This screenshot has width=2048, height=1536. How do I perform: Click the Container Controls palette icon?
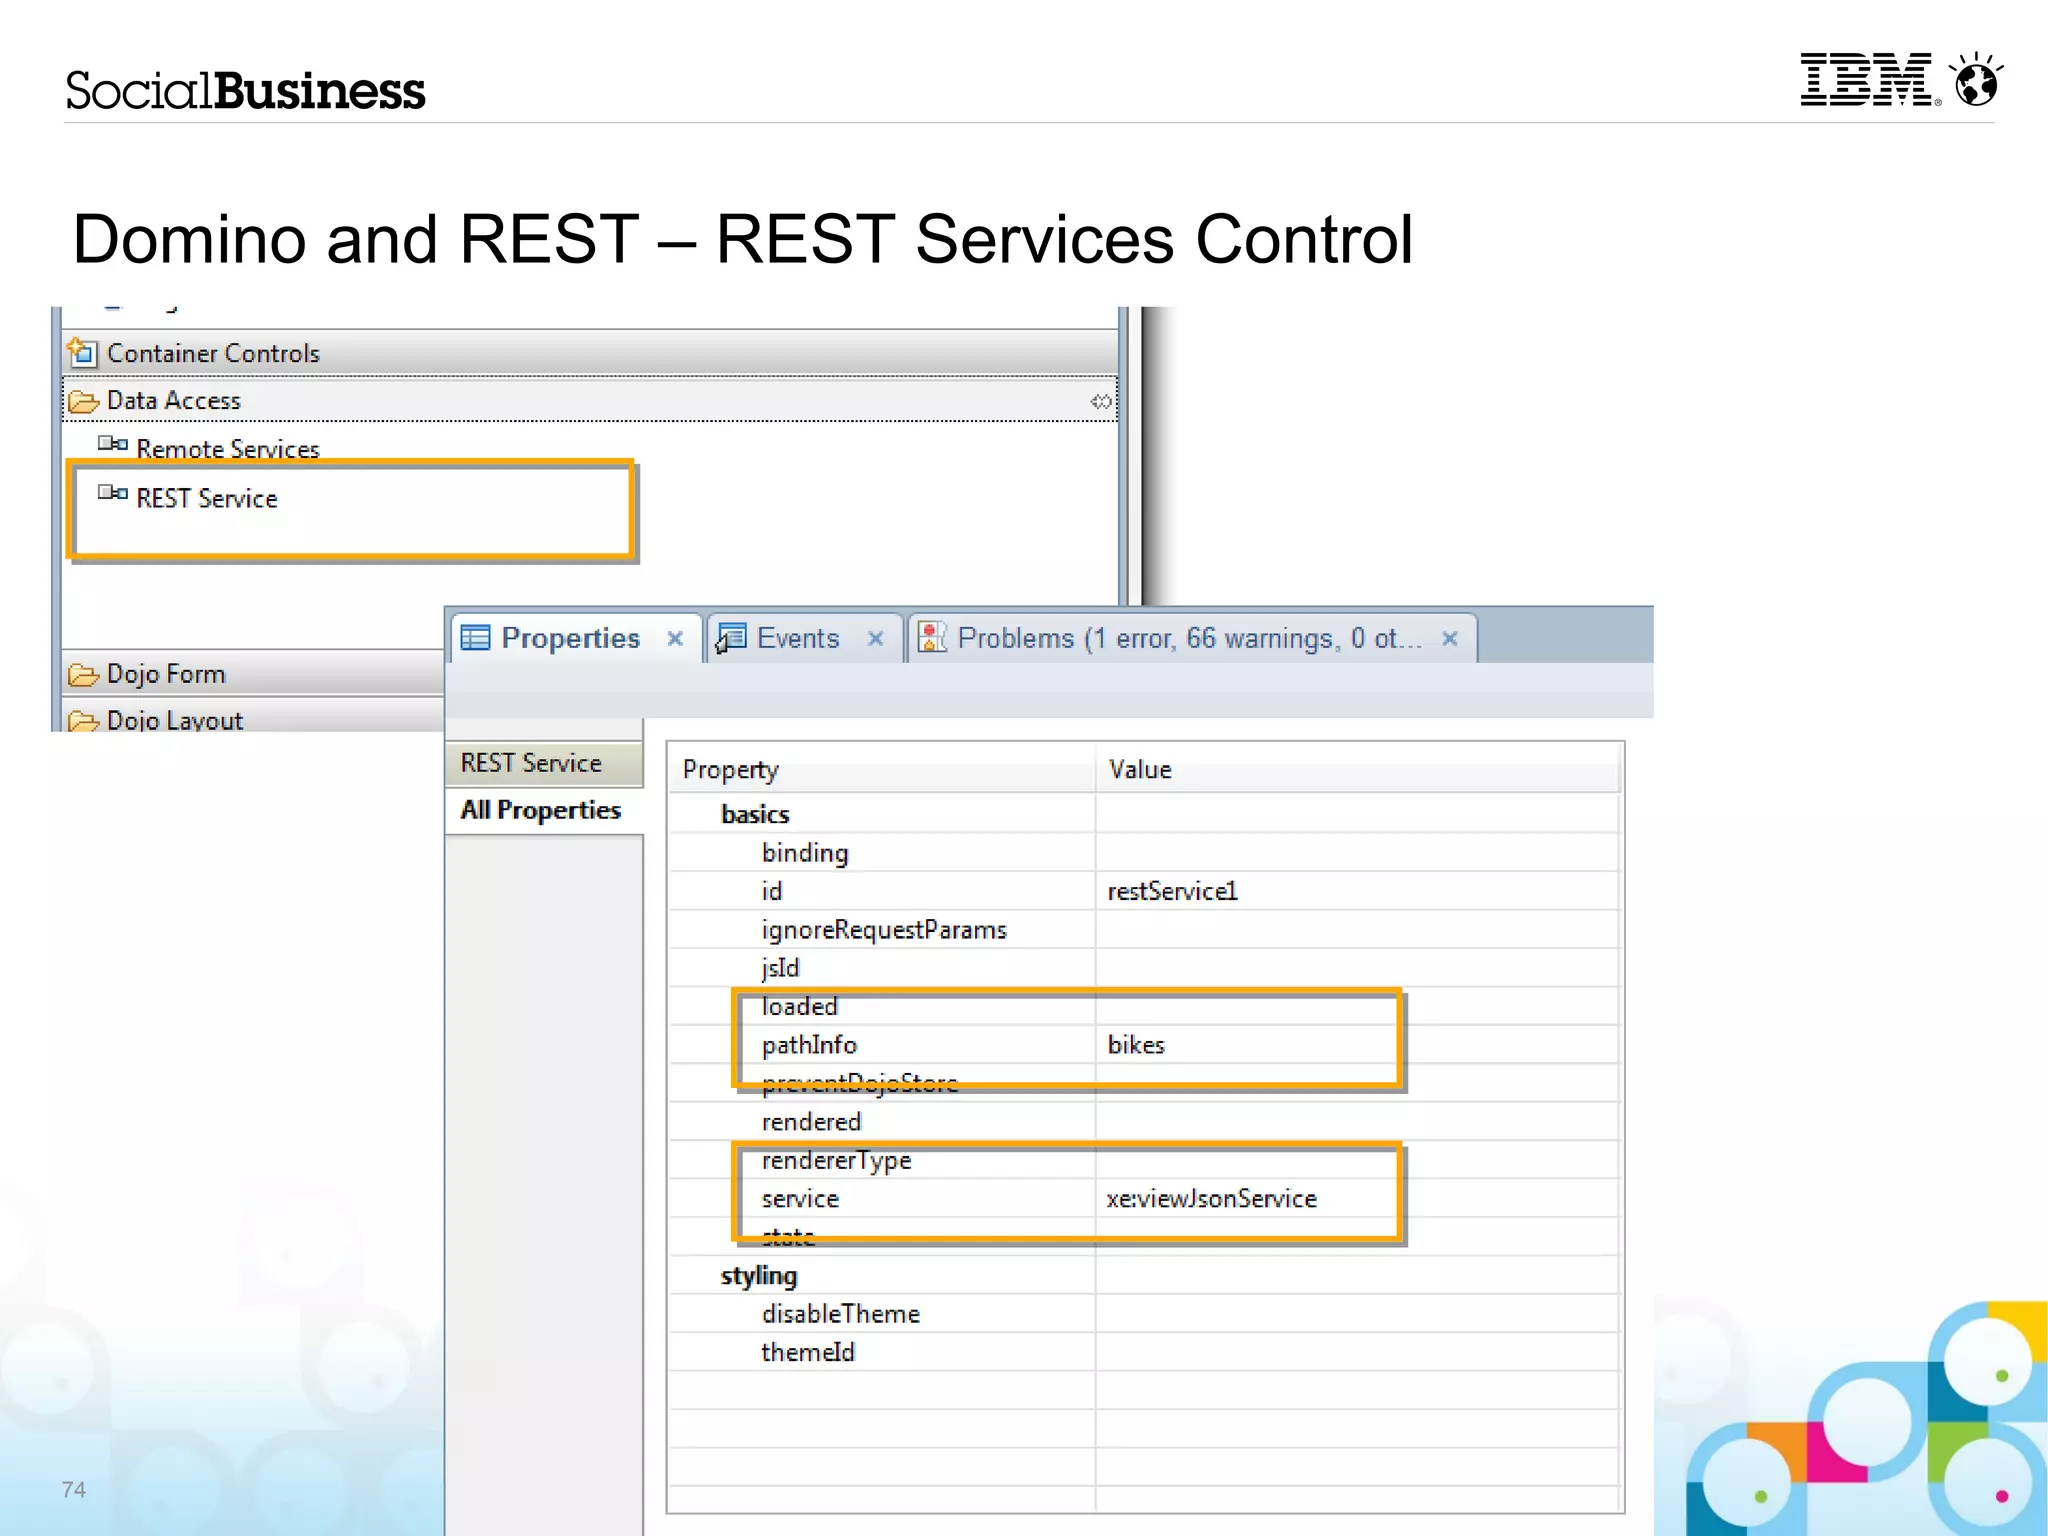(x=82, y=352)
